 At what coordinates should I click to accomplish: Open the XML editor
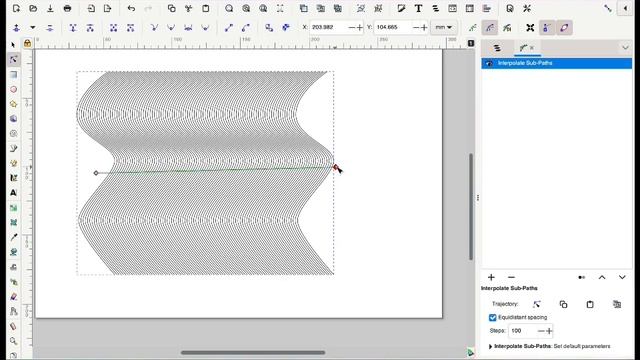(x=453, y=8)
